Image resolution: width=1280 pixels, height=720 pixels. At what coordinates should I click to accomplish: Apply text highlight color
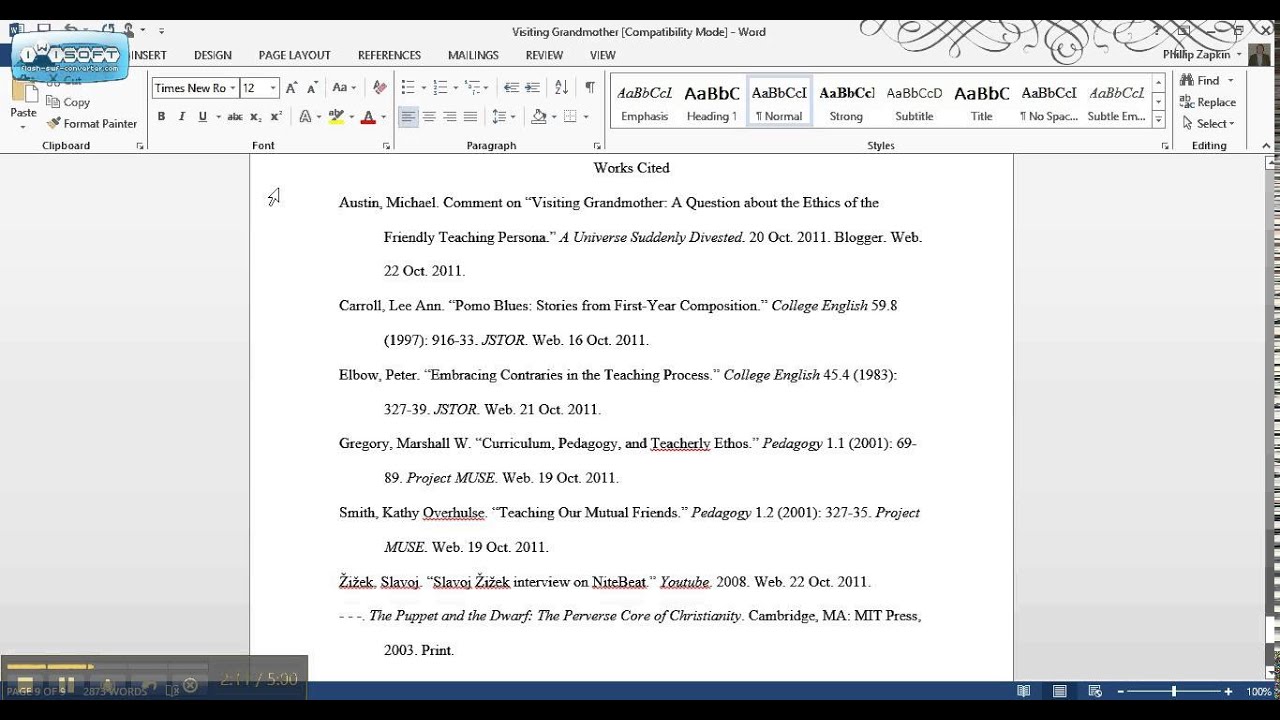tap(335, 117)
